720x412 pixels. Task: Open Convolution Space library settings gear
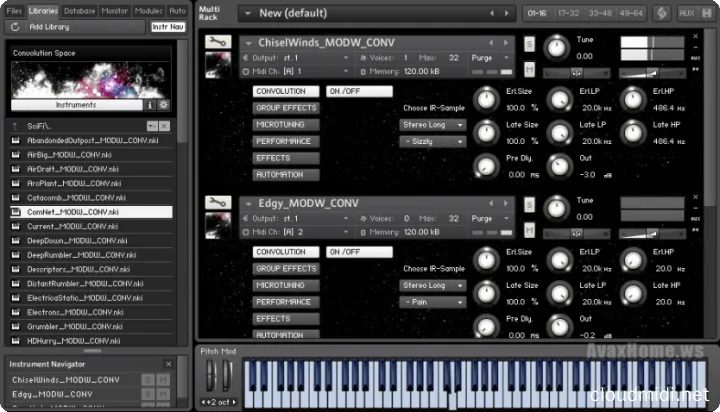point(164,104)
